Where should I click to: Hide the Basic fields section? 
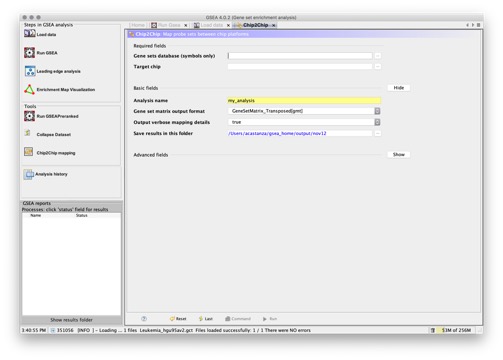click(399, 88)
